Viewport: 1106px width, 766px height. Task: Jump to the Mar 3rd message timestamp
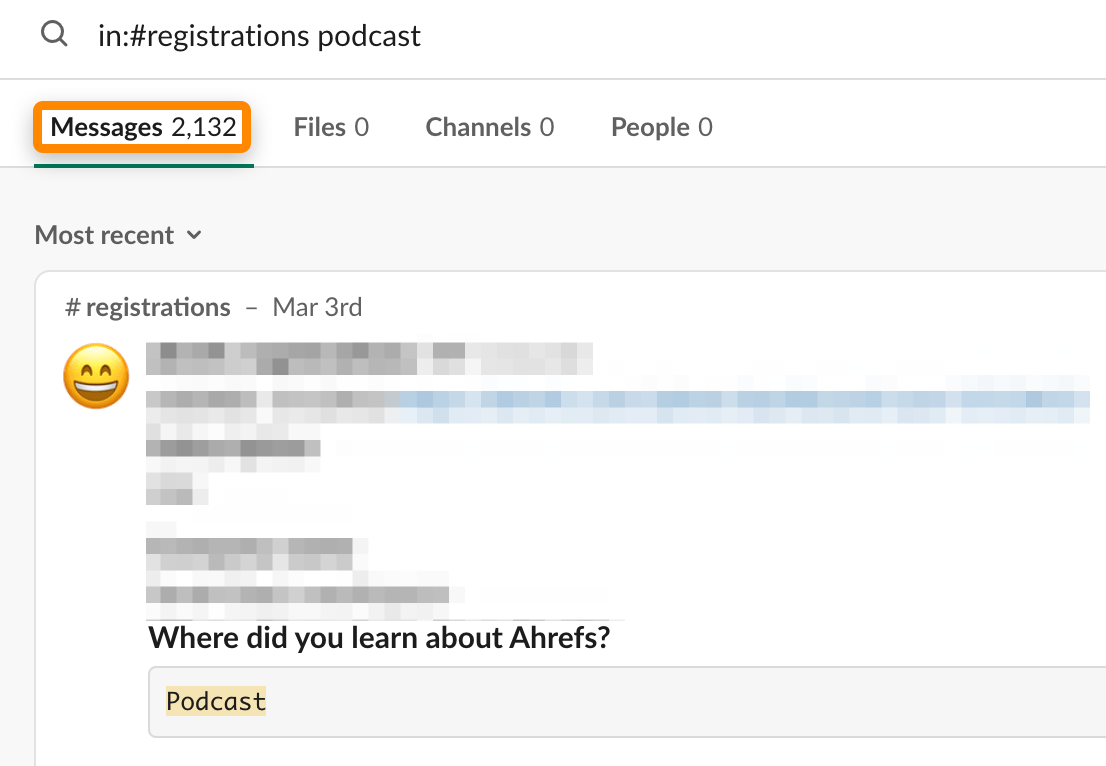(317, 307)
